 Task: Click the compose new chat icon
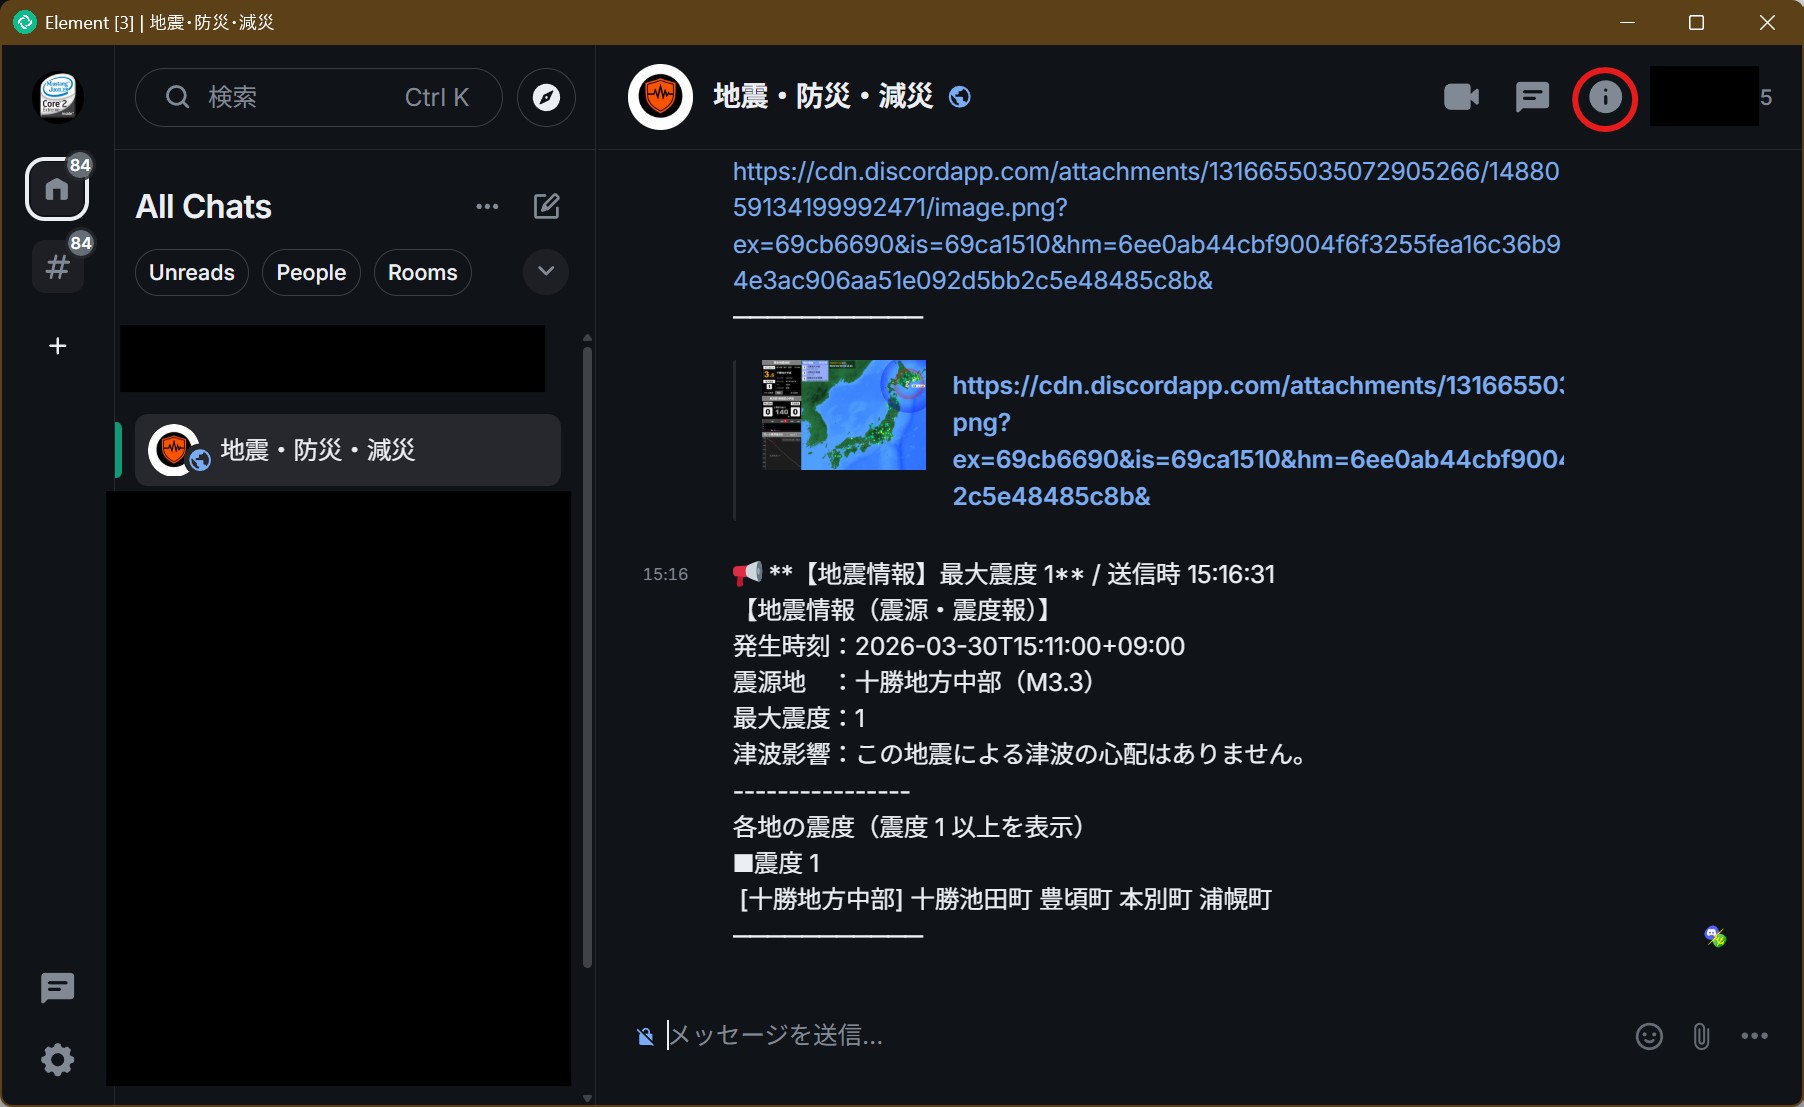546,206
